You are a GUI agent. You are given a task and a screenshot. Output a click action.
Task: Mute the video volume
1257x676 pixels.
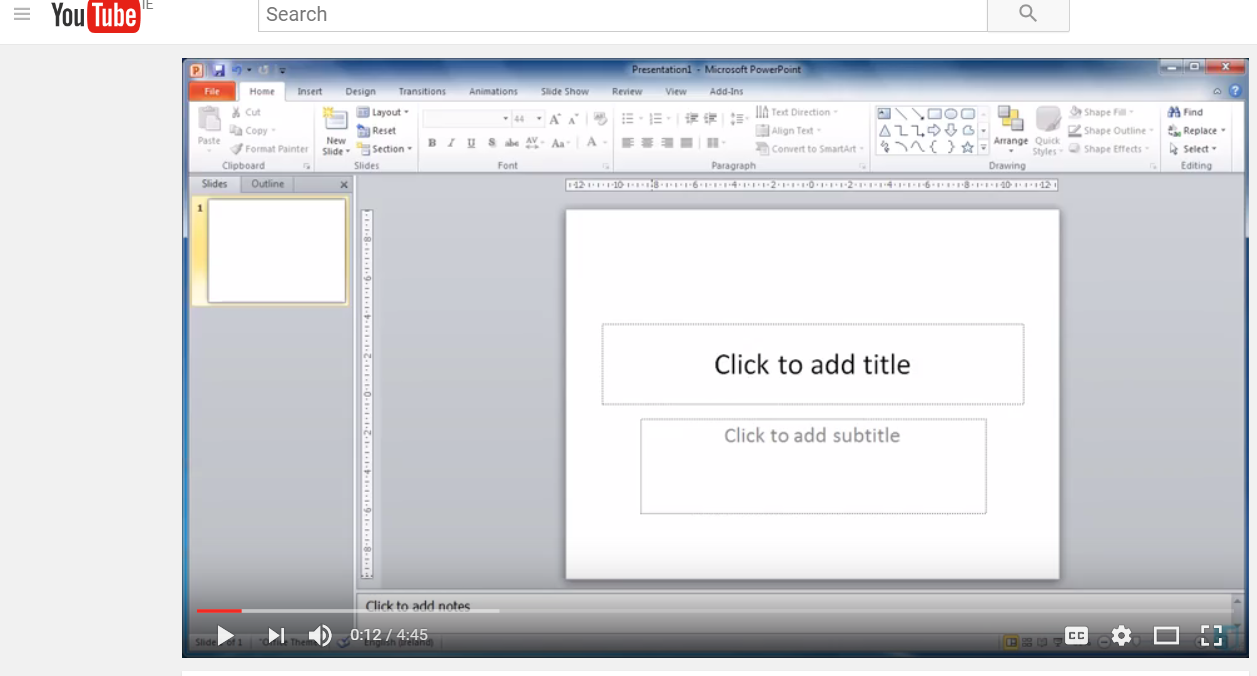[320, 635]
